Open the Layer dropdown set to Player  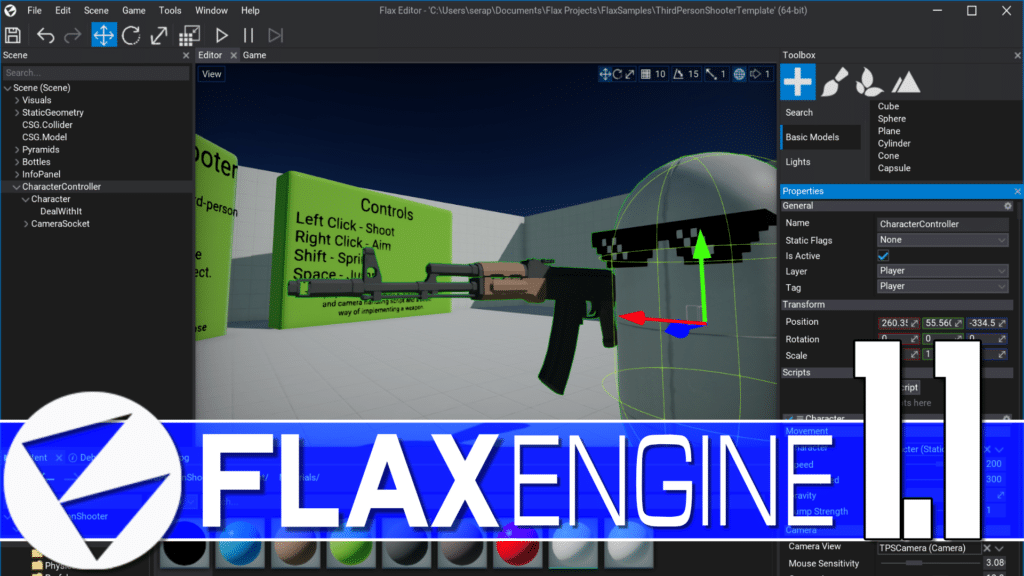coord(942,270)
